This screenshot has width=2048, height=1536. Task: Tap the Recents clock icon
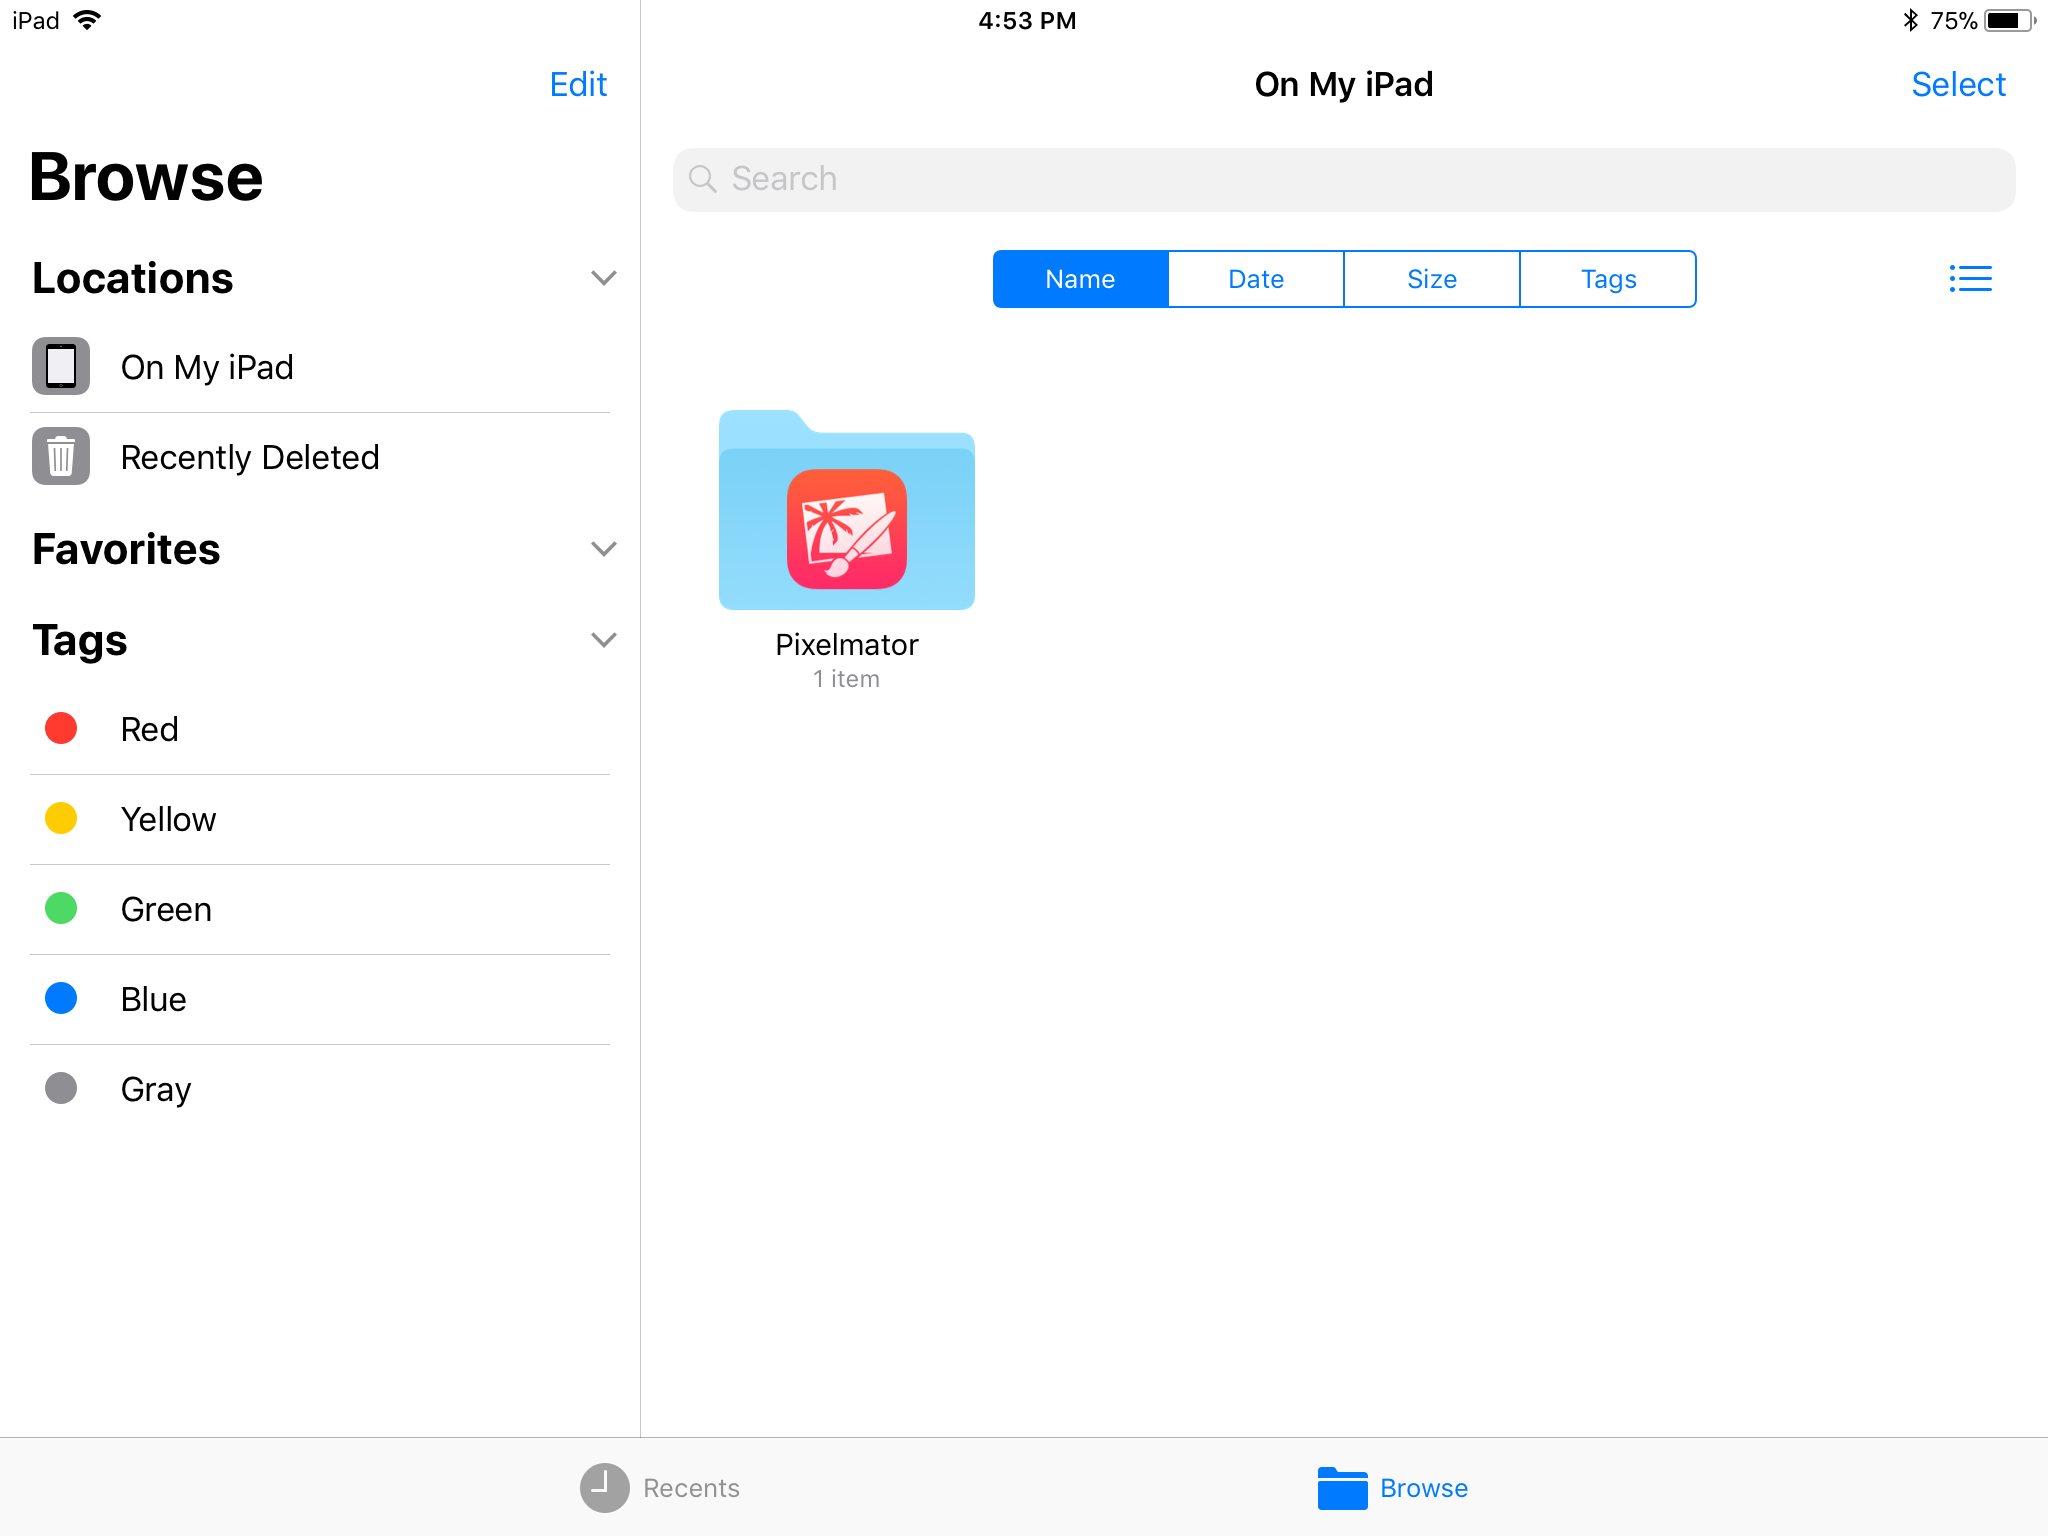point(604,1487)
